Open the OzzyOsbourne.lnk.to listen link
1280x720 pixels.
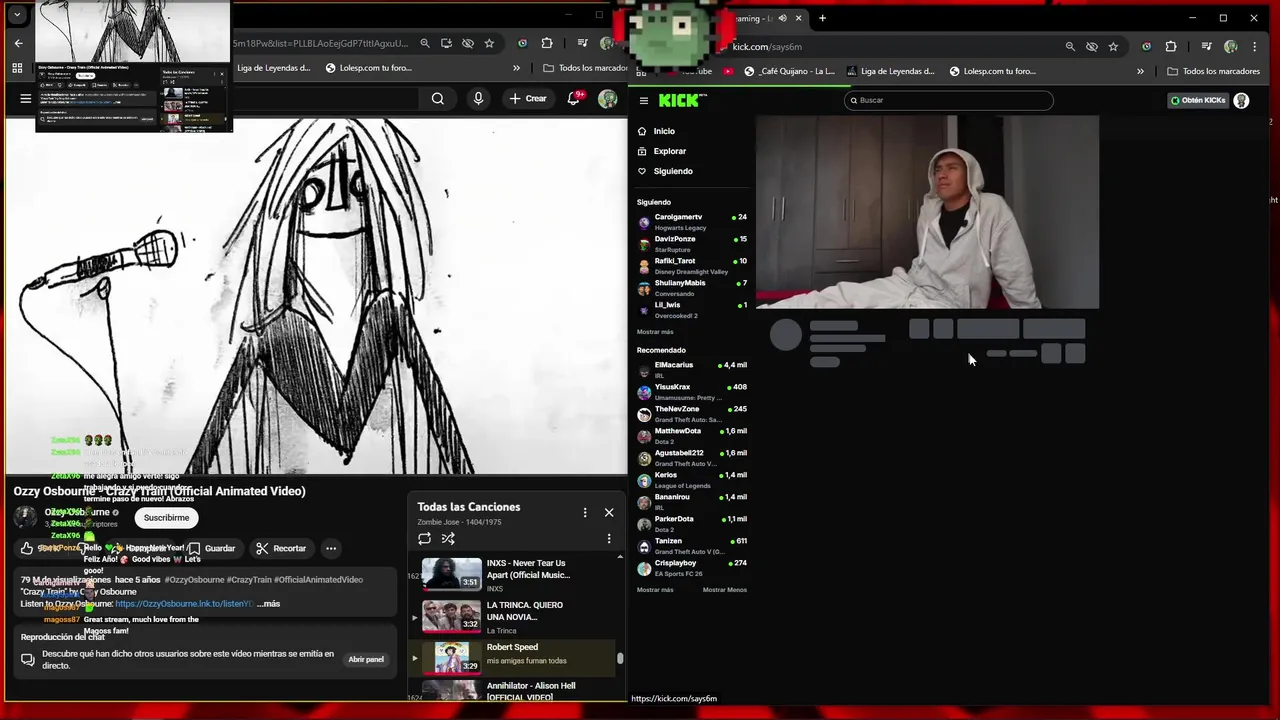pyautogui.click(x=184, y=604)
